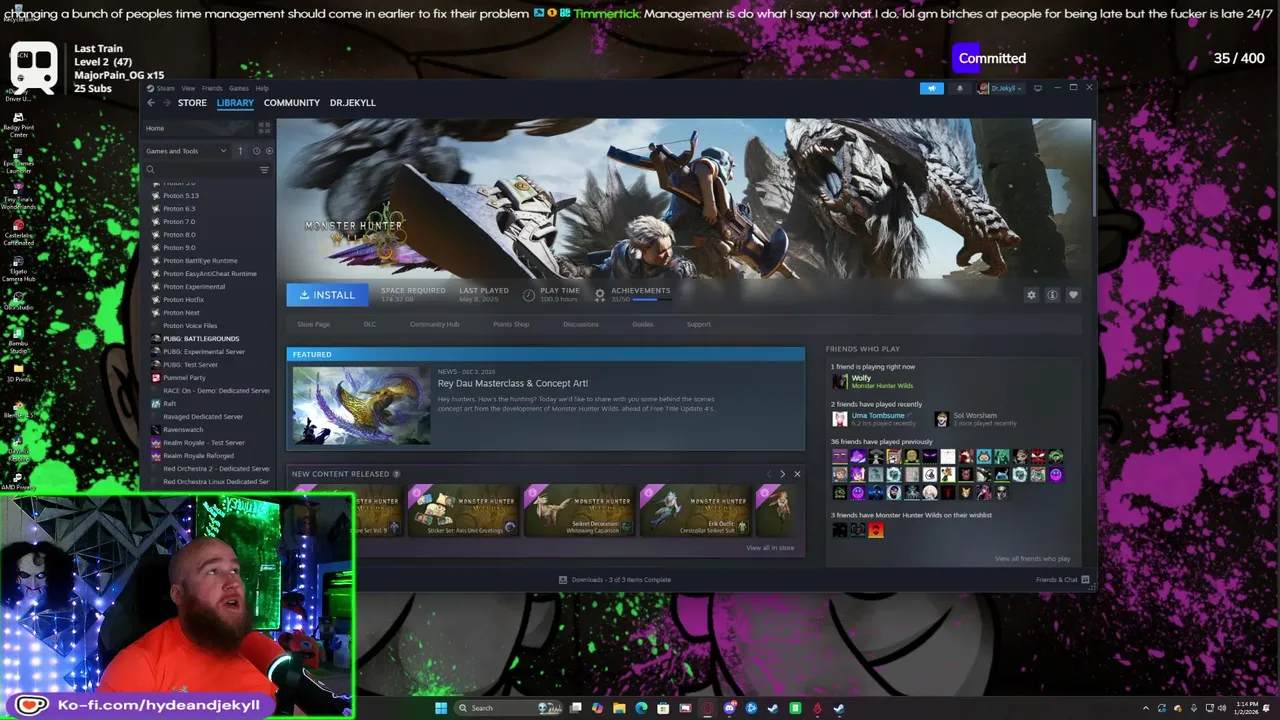Click the Windows taskbar Search box
The image size is (1280, 720).
pos(508,708)
